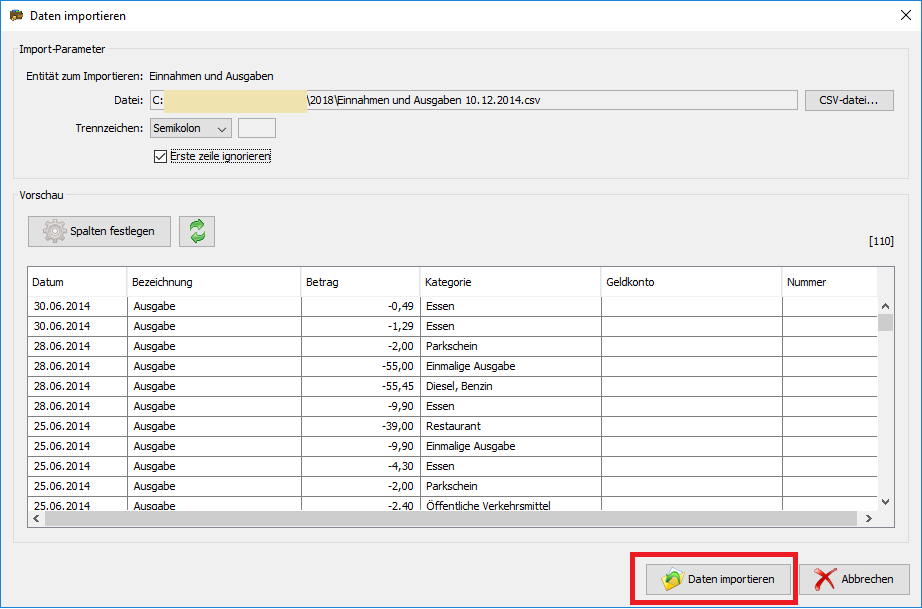This screenshot has height=609, width=922.
Task: Click the horizontal scroll left arrow
Action: [36, 519]
